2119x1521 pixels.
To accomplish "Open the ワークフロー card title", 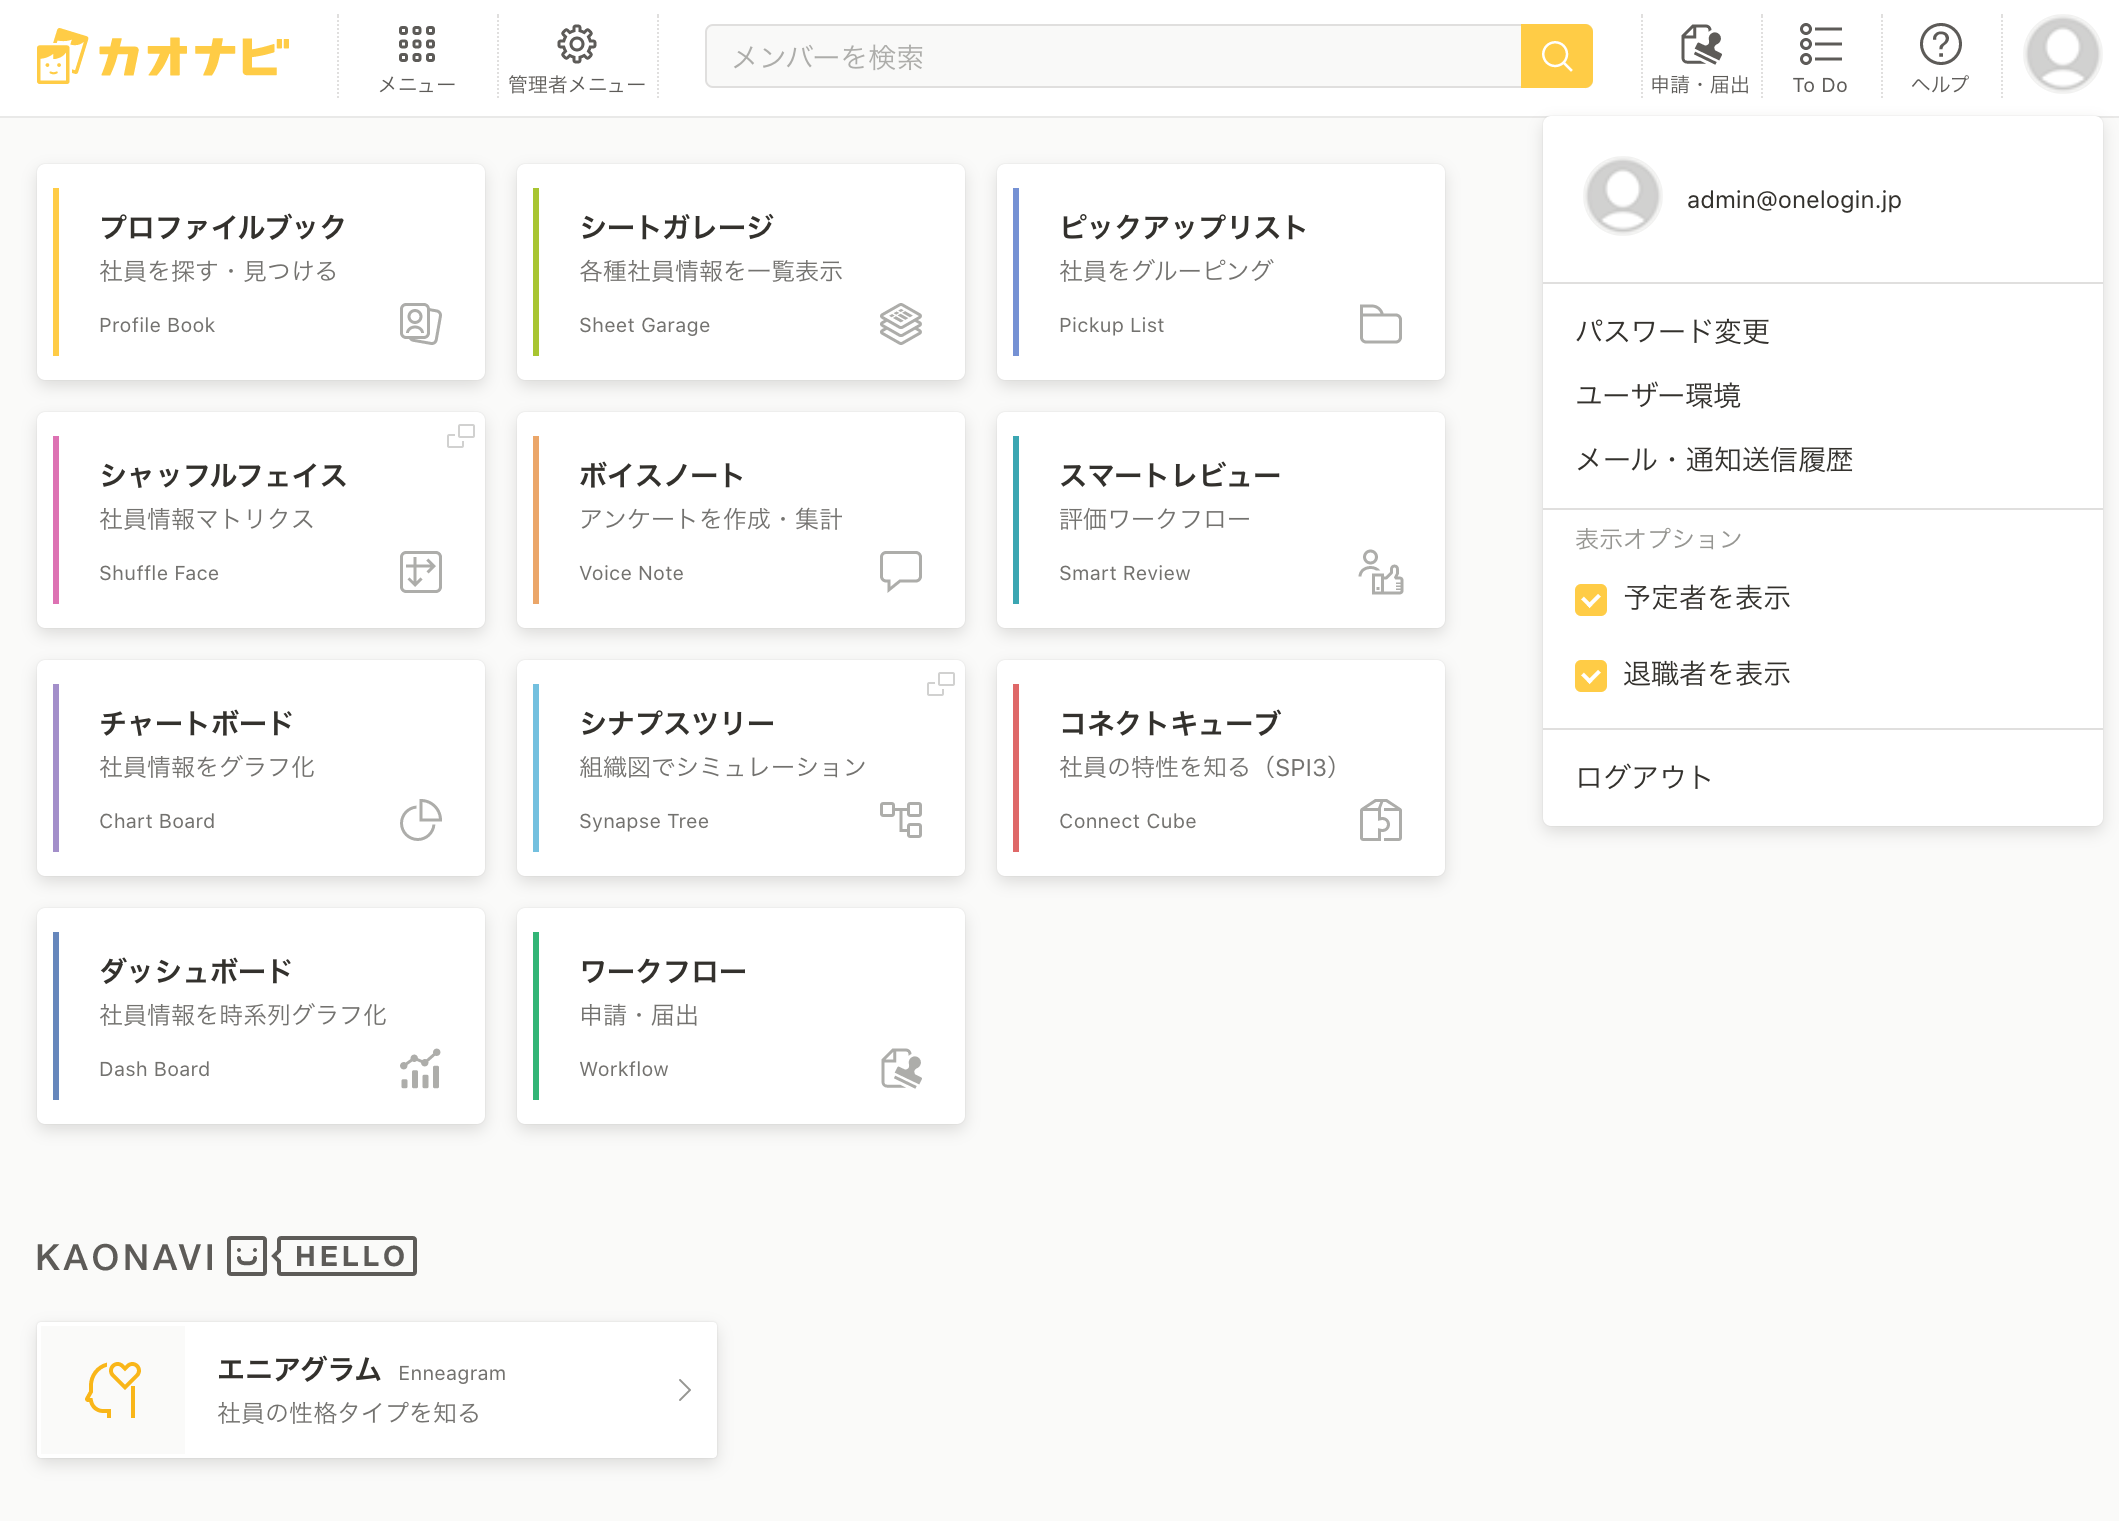I will click(663, 971).
